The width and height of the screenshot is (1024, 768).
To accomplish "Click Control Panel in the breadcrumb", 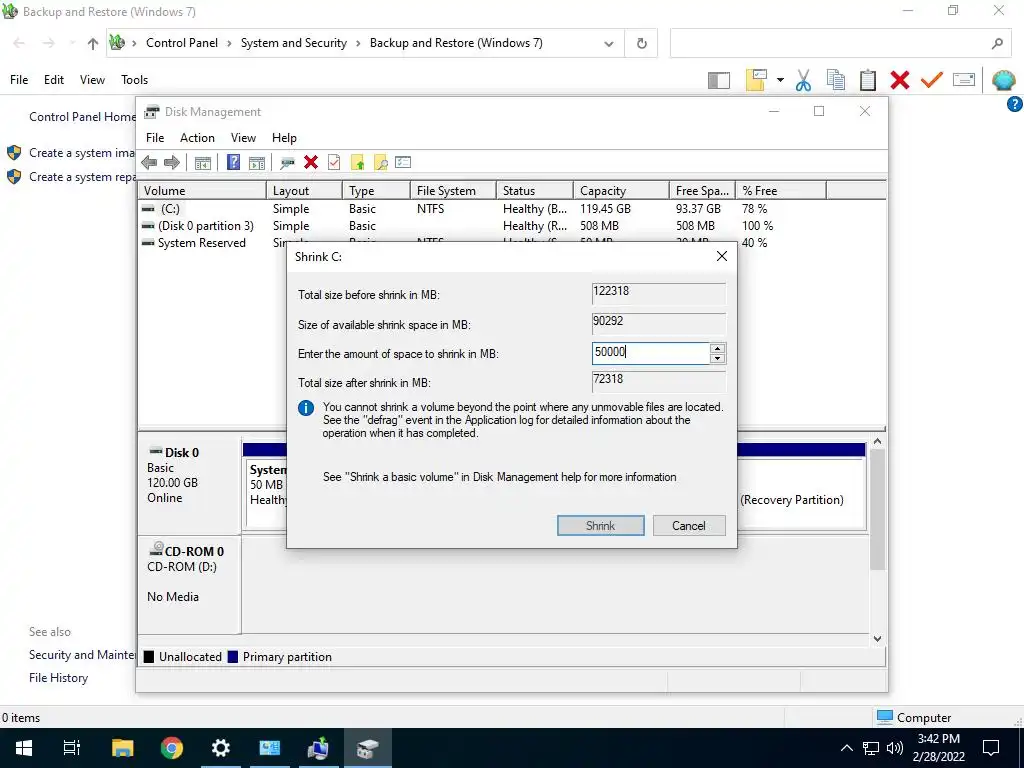I will point(182,43).
